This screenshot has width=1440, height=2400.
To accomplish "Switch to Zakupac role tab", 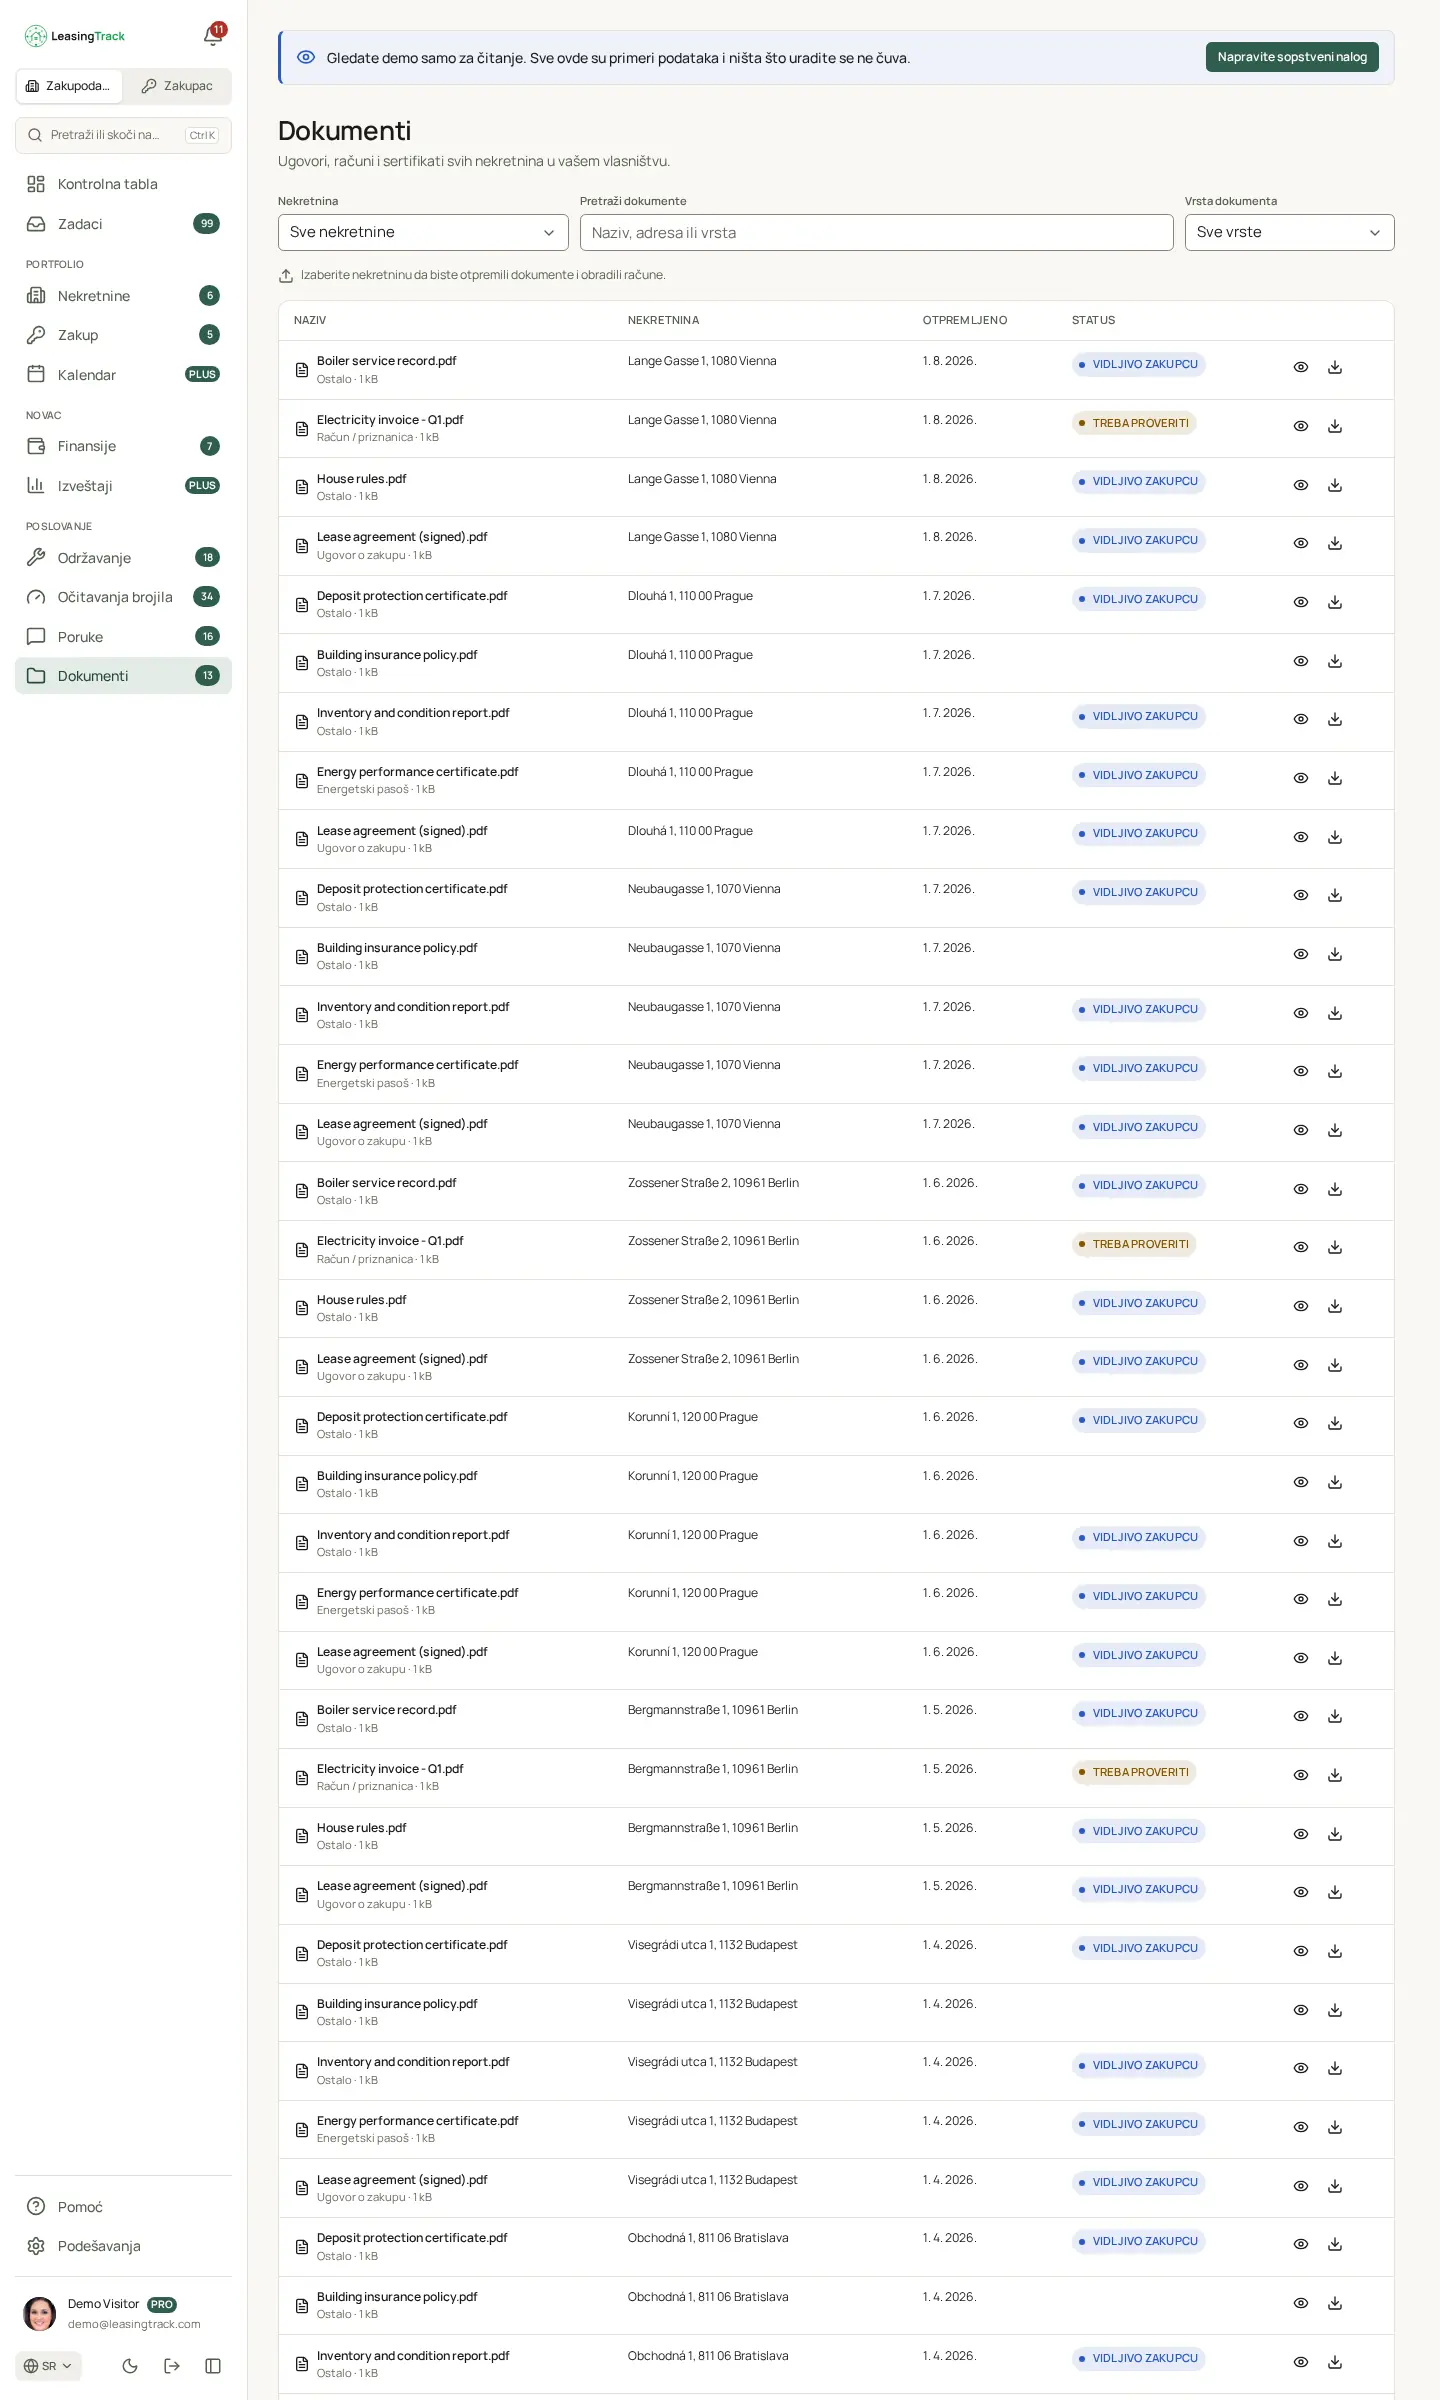I will 177,86.
